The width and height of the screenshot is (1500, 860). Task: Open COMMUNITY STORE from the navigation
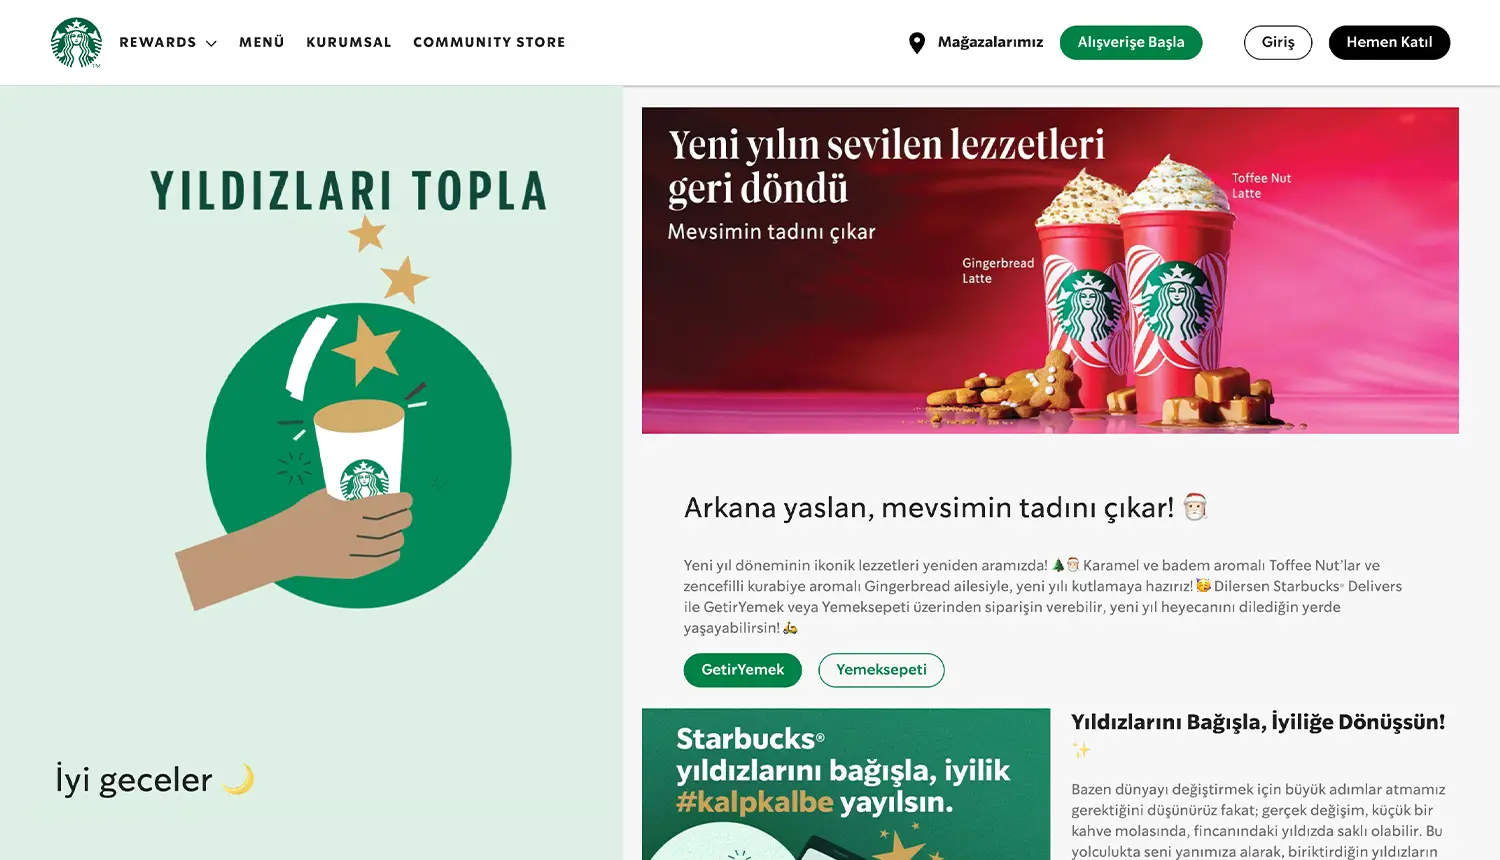(x=489, y=42)
